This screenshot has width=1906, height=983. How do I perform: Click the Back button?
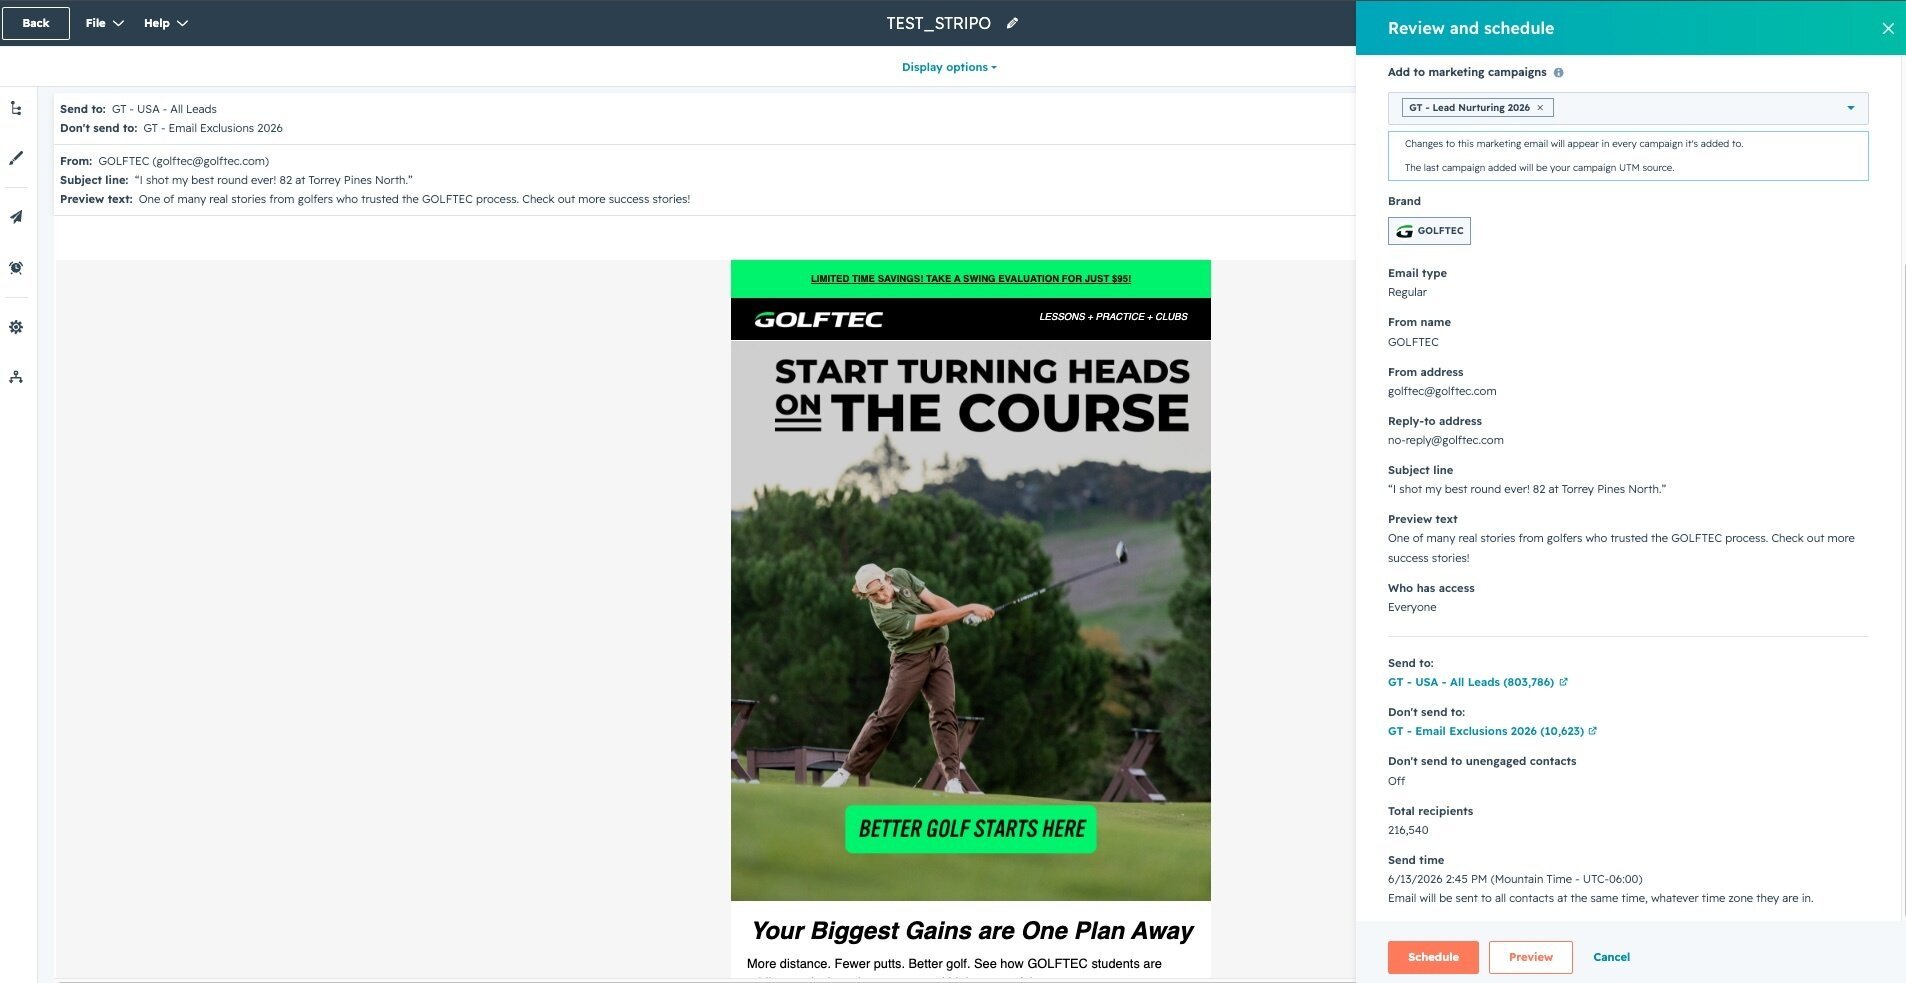point(36,23)
